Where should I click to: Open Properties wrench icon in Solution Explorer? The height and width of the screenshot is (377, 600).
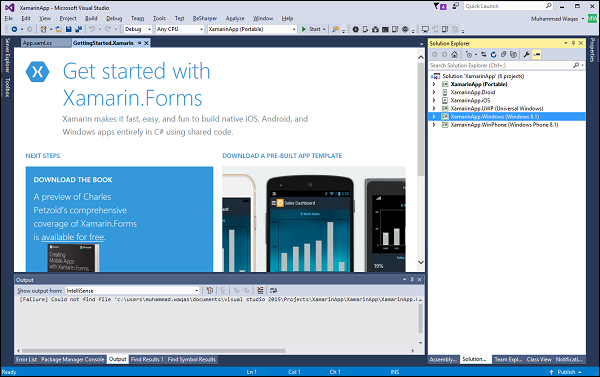click(x=527, y=55)
